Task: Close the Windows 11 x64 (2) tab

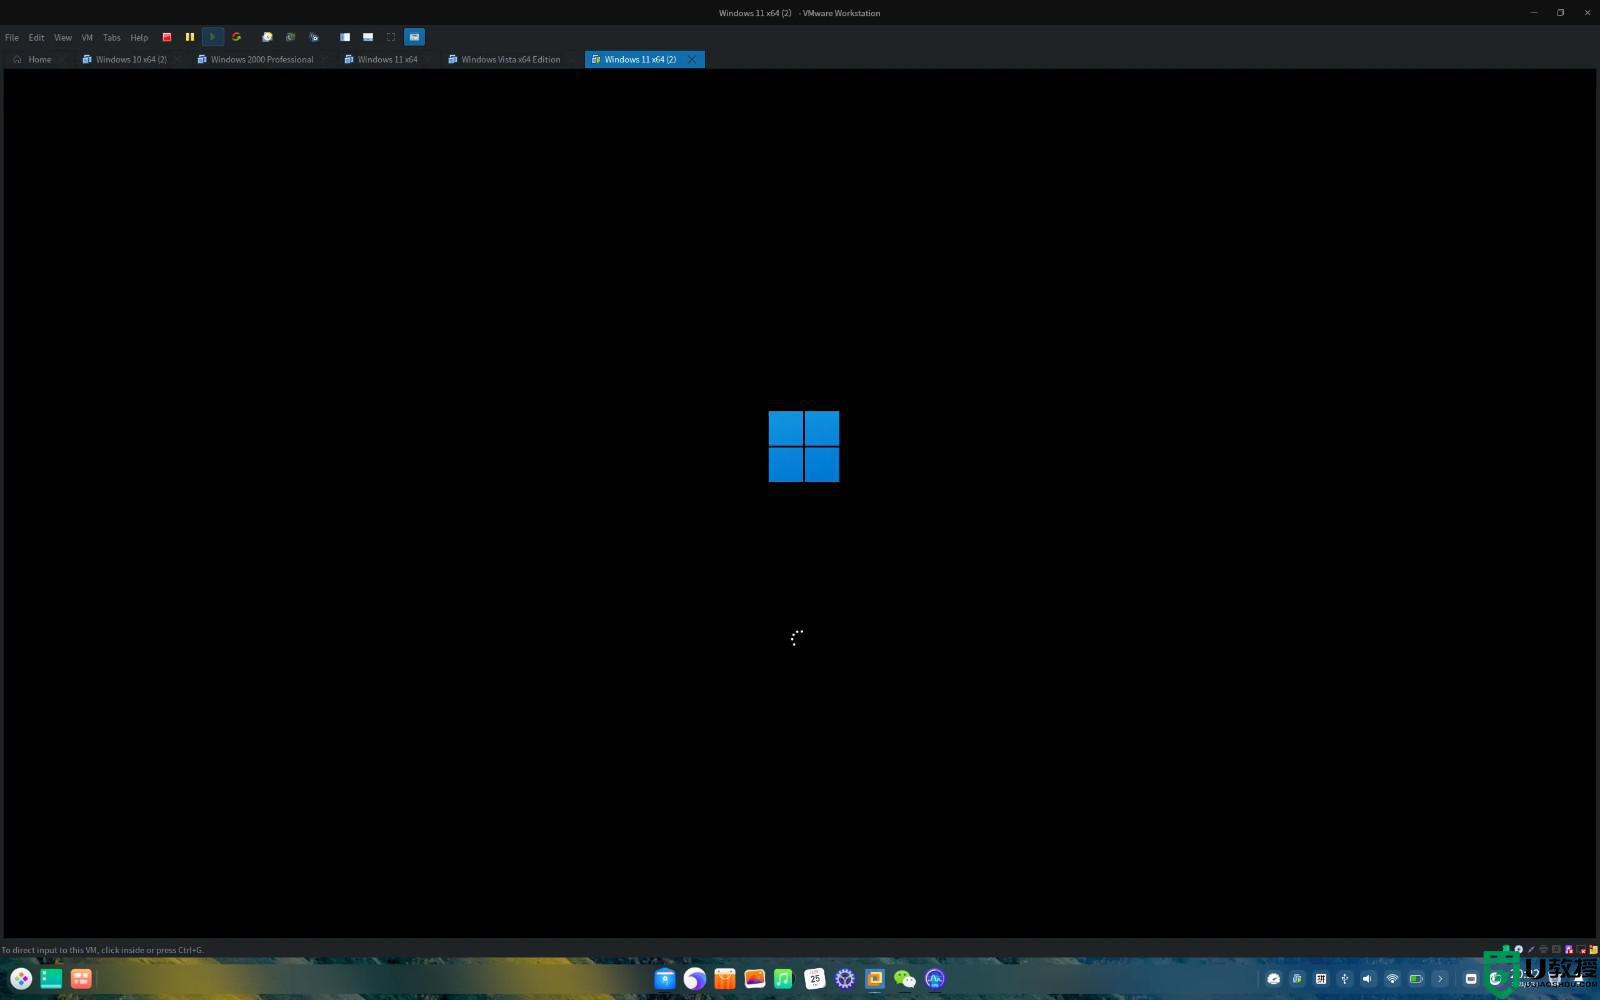Action: (x=692, y=59)
